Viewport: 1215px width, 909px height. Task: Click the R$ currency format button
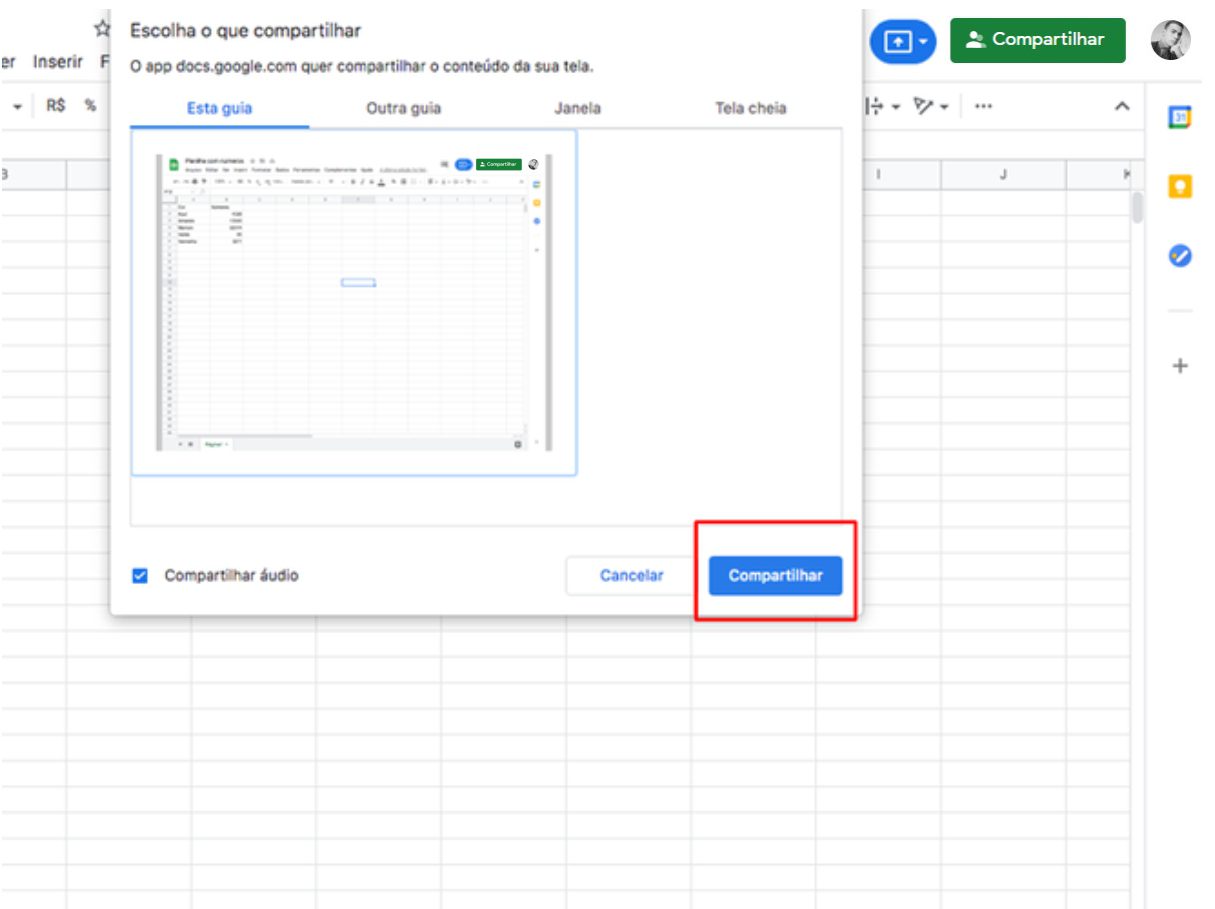tap(55, 105)
